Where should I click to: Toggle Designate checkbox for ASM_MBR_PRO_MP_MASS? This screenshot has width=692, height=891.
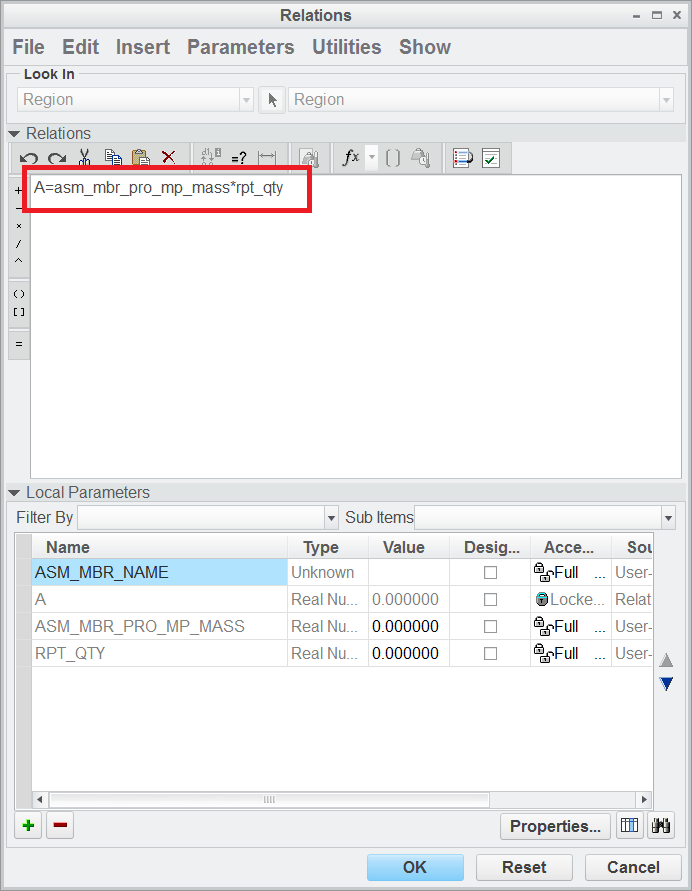[490, 627]
